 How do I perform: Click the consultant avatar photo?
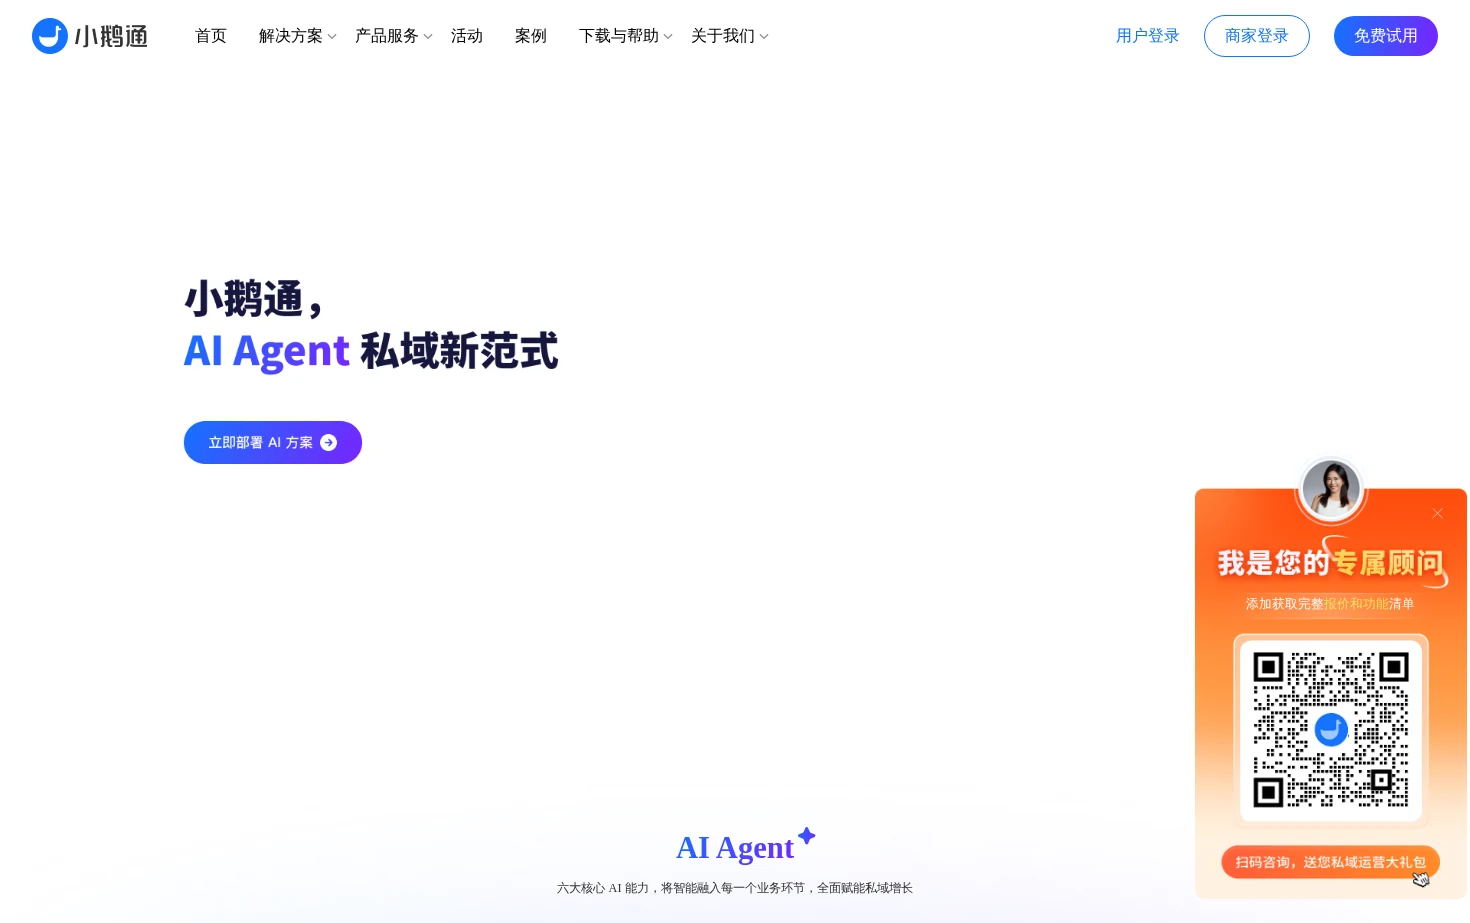(1331, 490)
